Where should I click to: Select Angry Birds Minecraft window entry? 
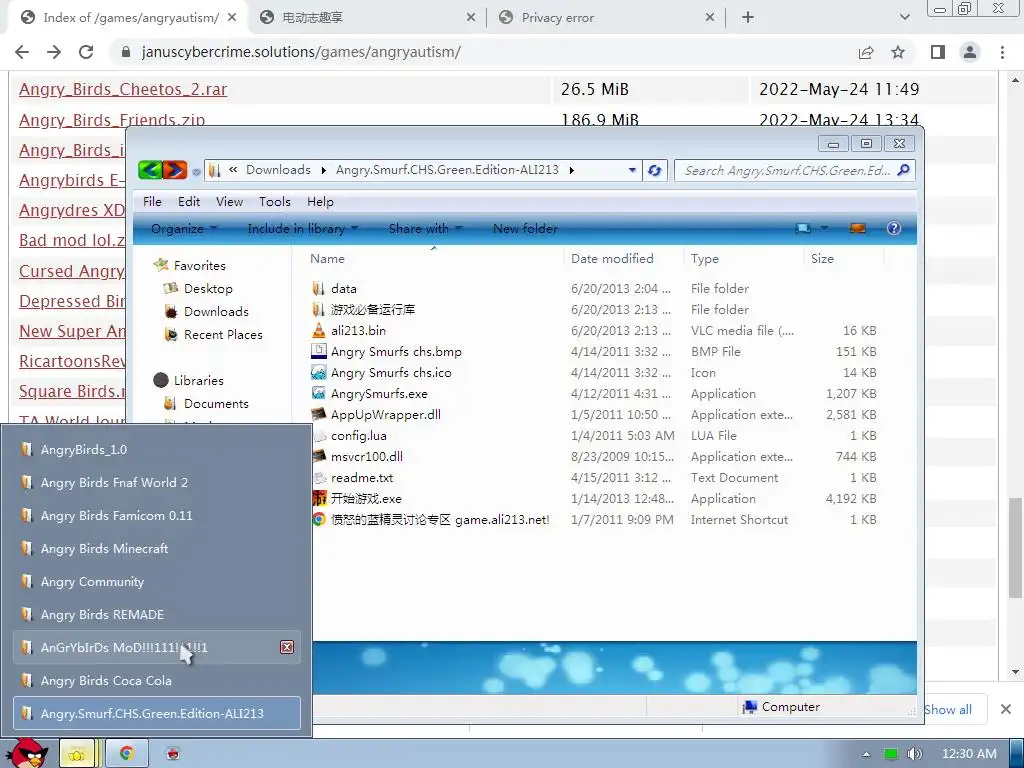tap(157, 549)
